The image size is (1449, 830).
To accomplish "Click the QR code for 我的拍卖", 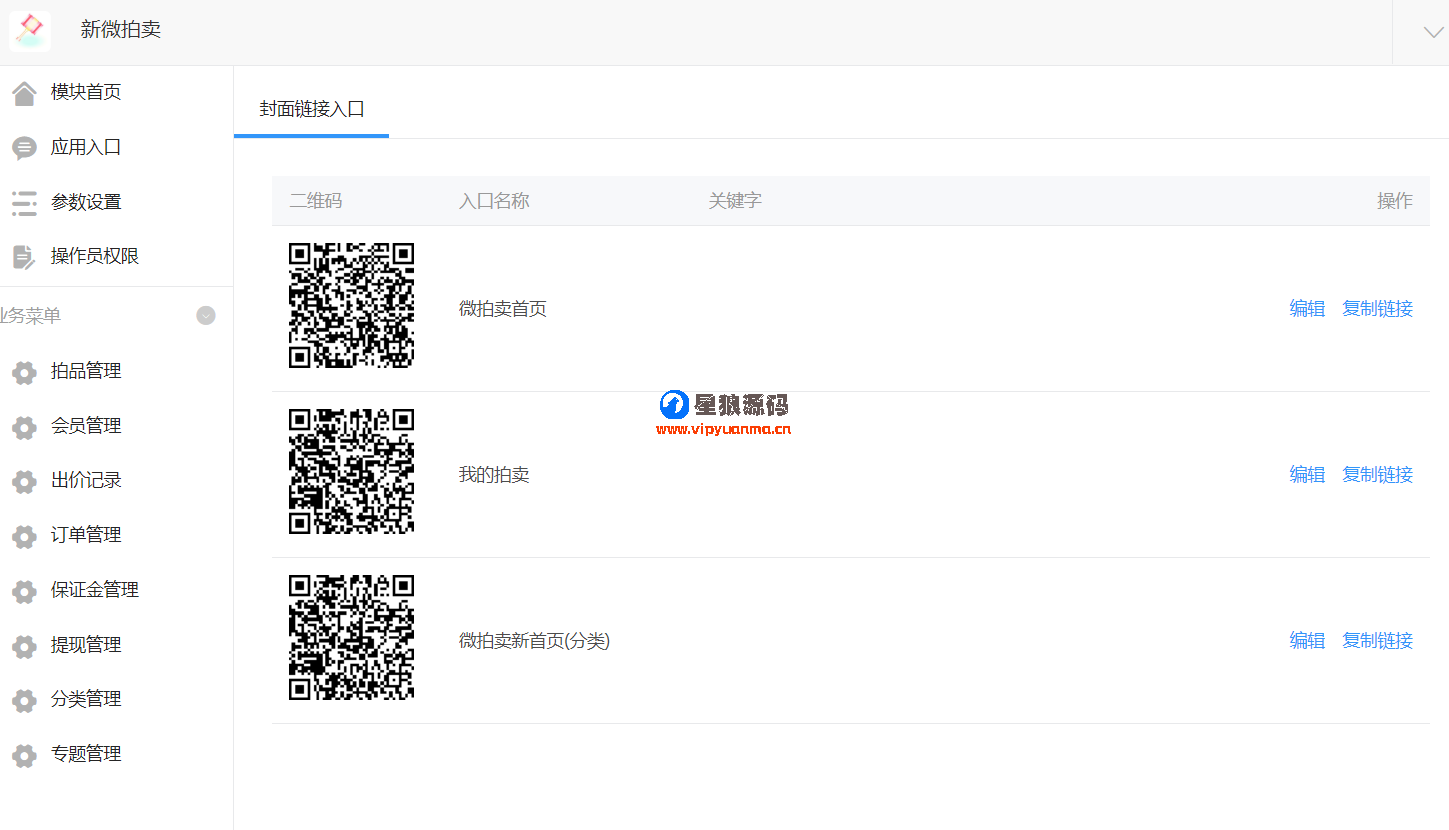I will (x=352, y=472).
